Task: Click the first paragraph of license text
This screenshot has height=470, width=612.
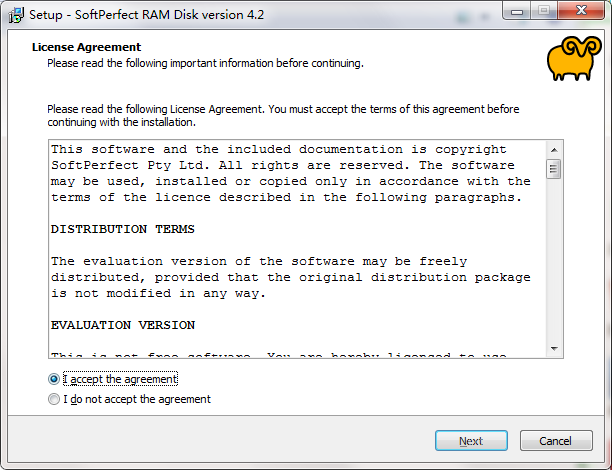Action: pos(290,173)
